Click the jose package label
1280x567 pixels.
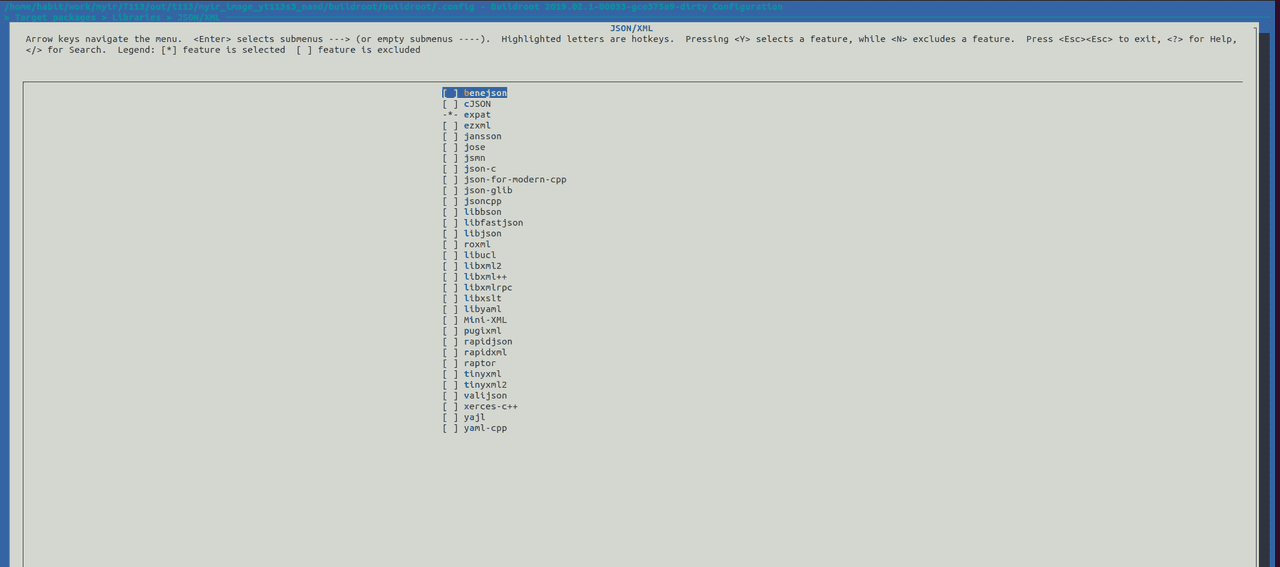(x=474, y=147)
